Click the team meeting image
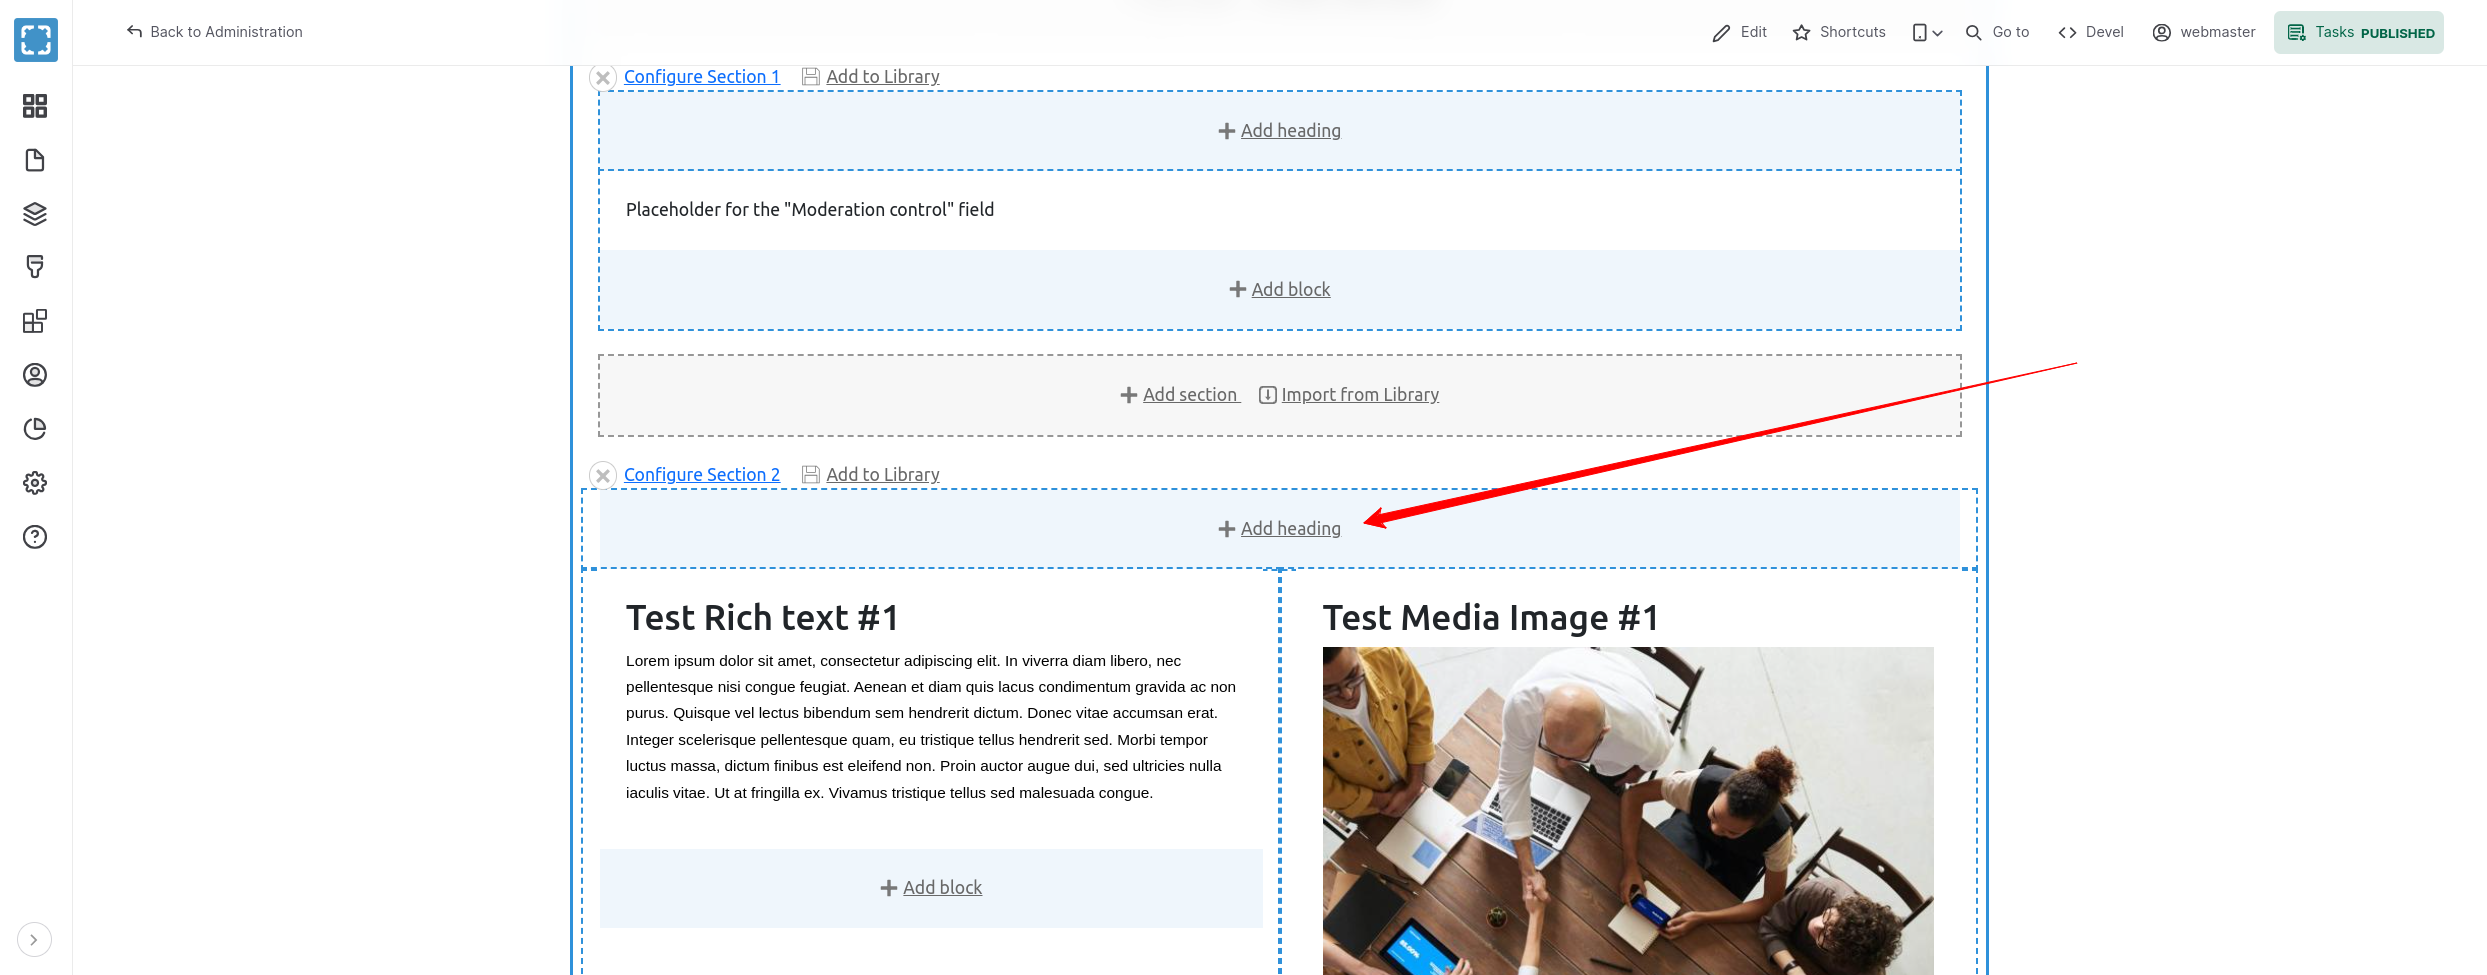 click(1628, 811)
